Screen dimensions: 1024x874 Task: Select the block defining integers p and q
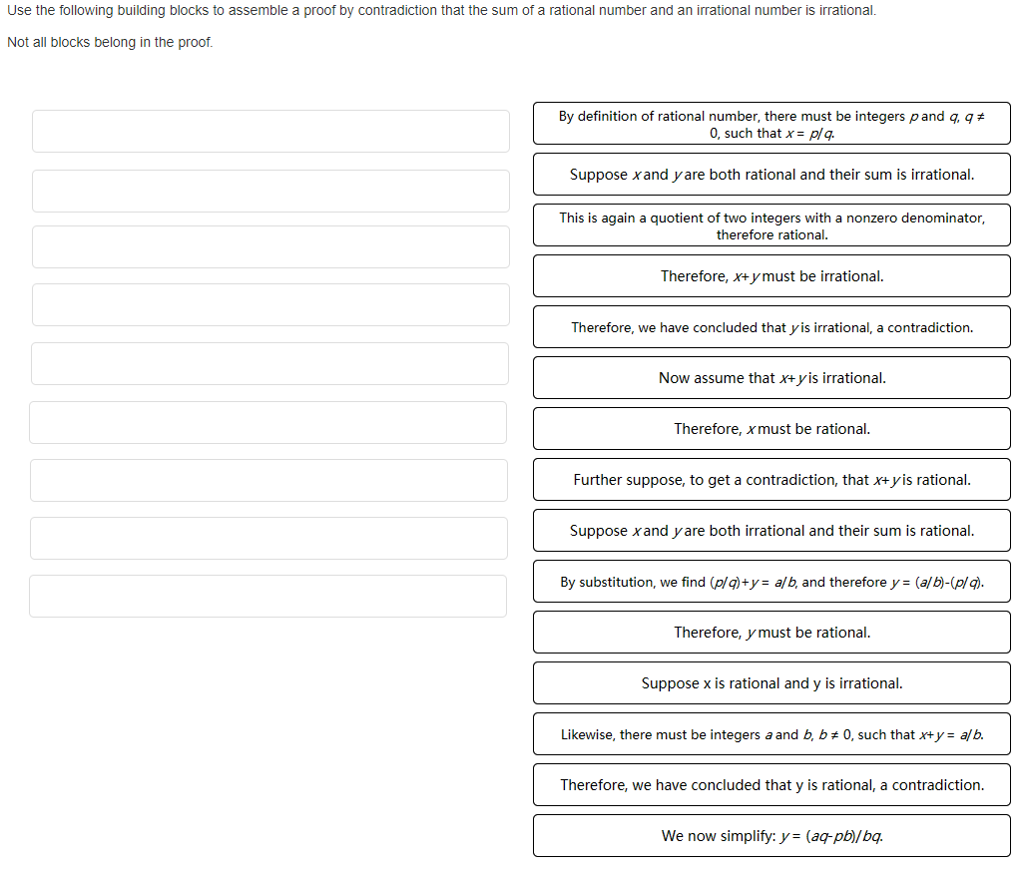pyautogui.click(x=771, y=124)
